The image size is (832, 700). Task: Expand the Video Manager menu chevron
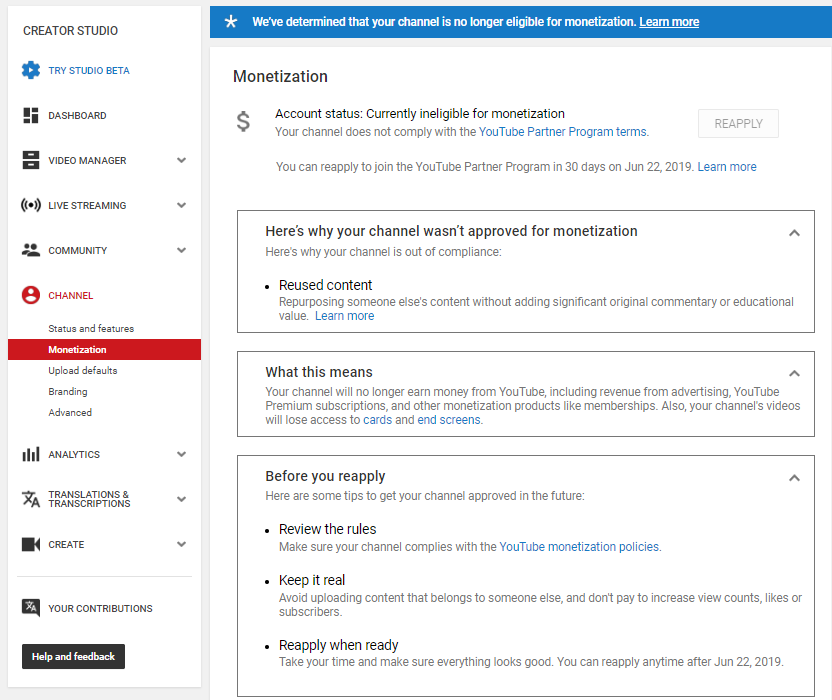click(x=181, y=160)
